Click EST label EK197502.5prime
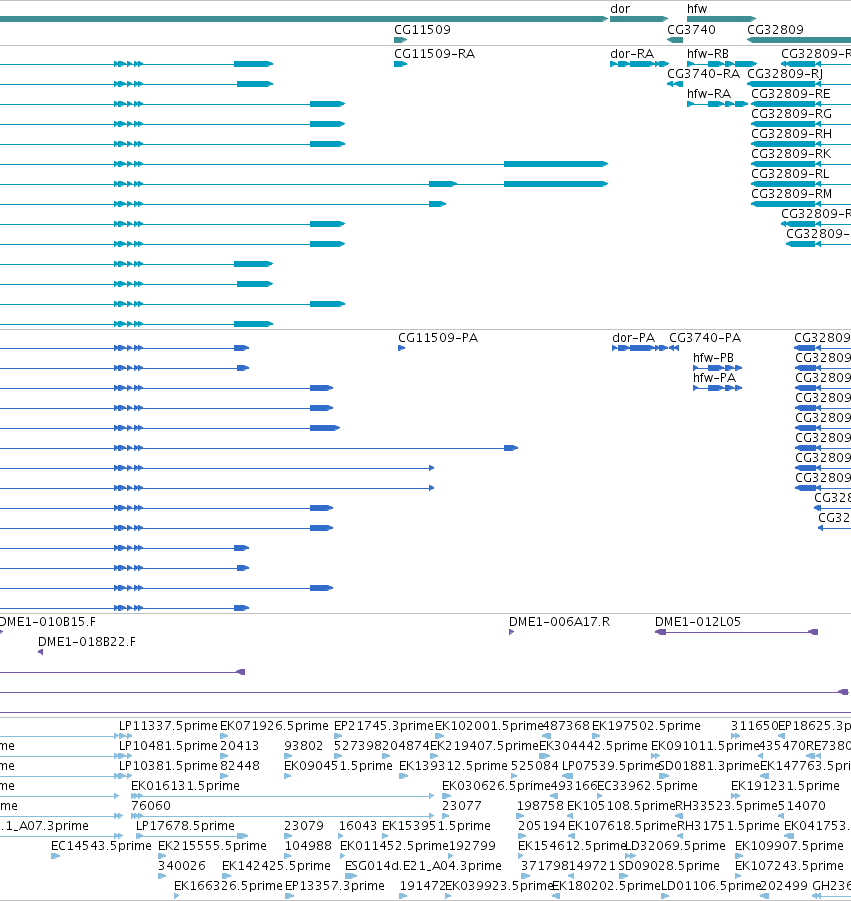851x901 pixels. point(646,726)
